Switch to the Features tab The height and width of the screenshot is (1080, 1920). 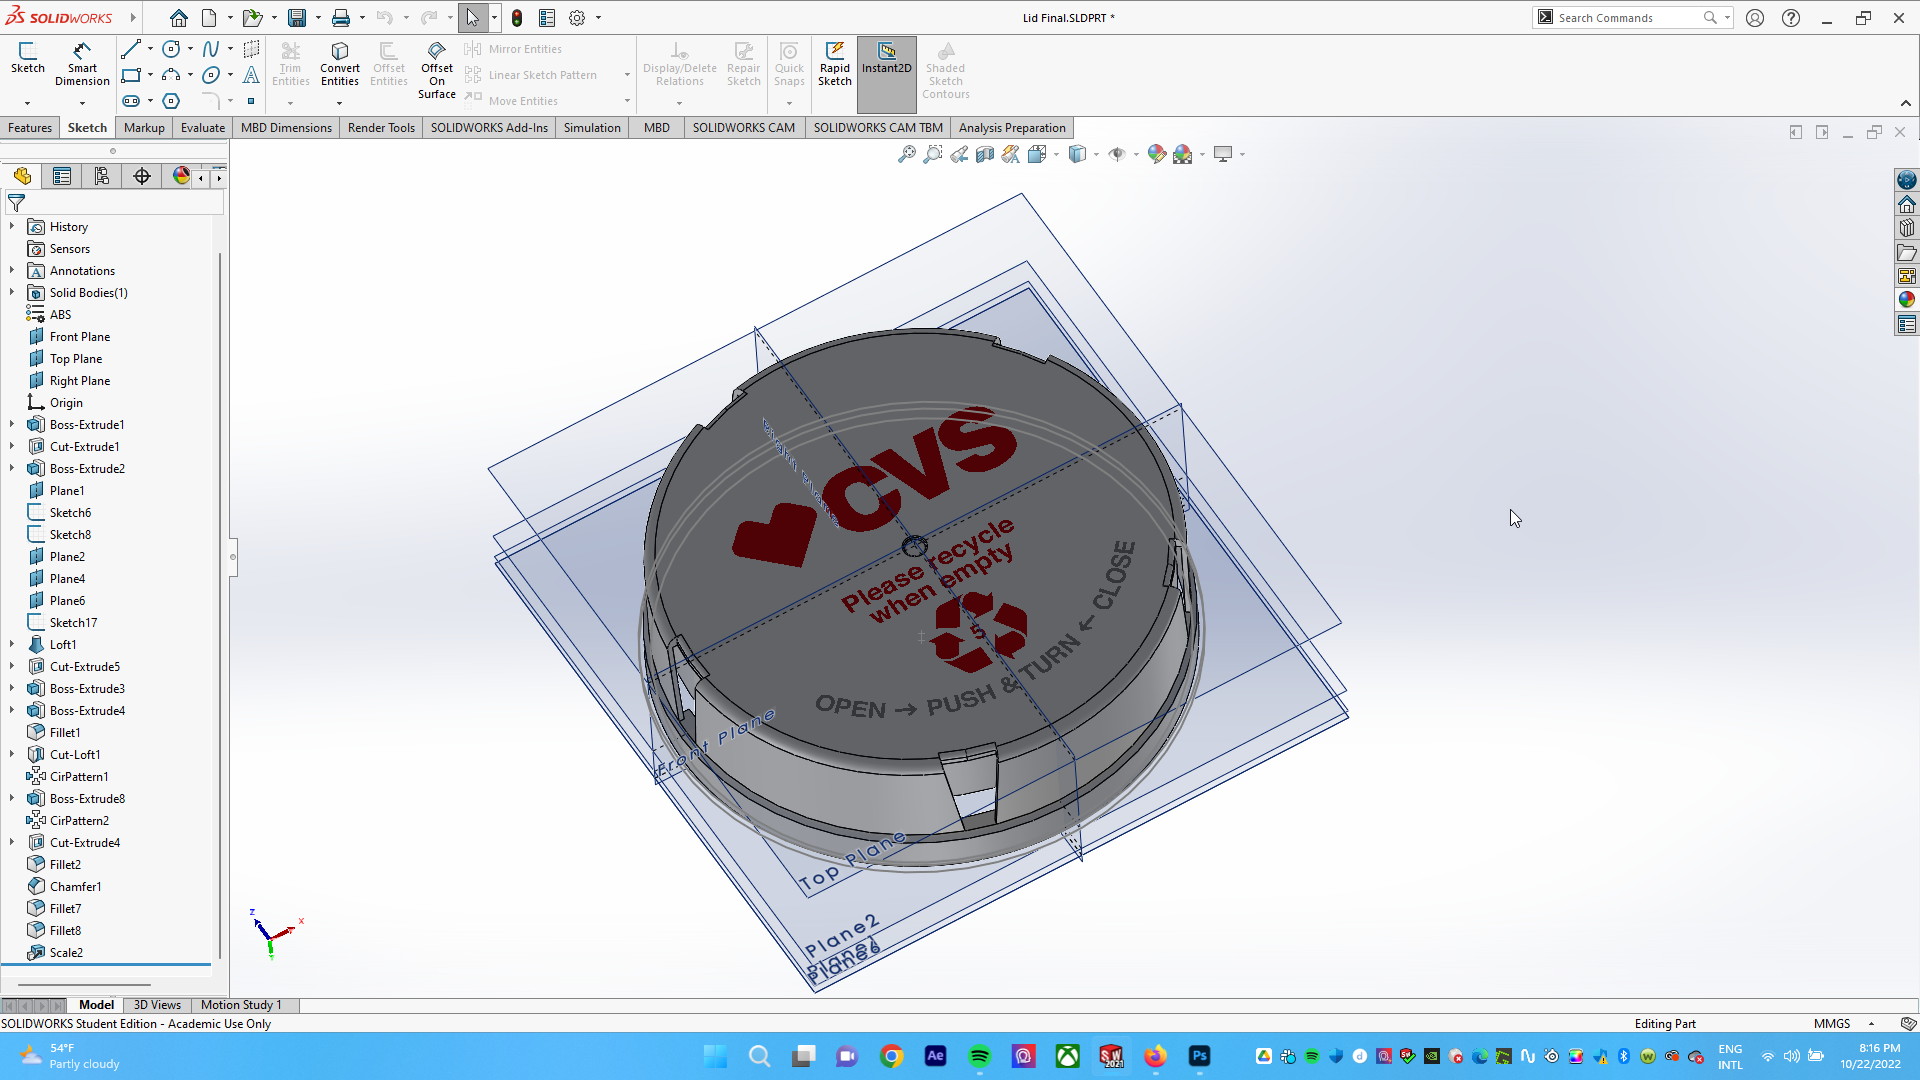(30, 128)
